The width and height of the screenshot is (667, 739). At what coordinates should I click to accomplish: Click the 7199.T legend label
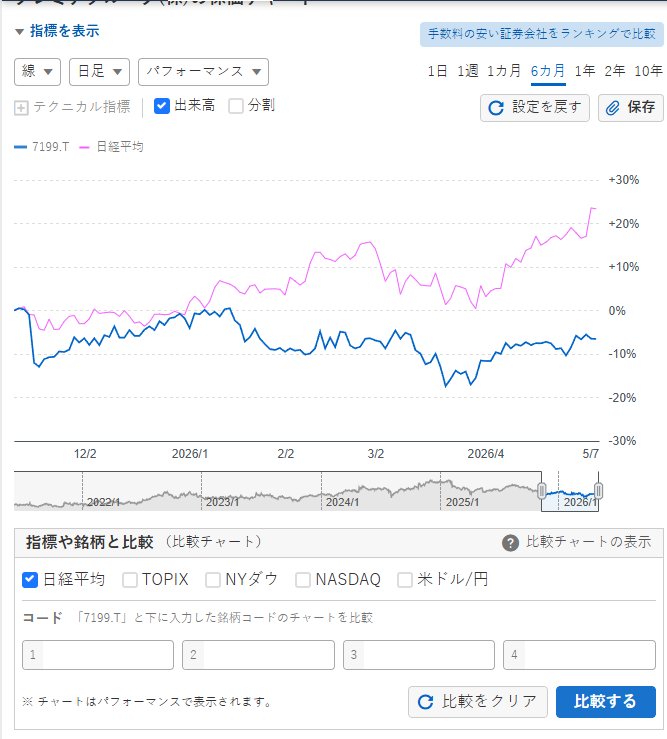(50, 147)
